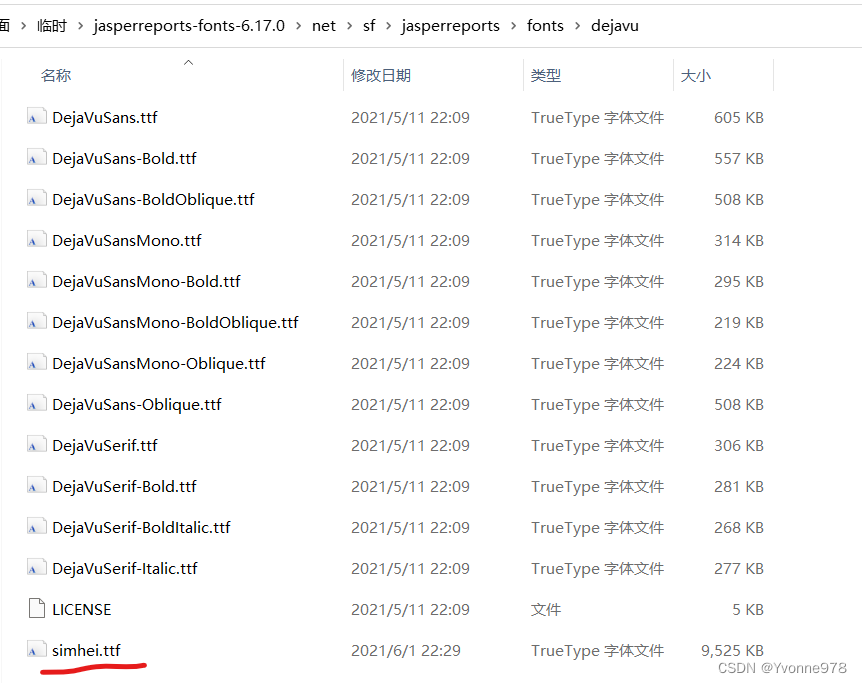Click the DejaVuSerif.ttf TrueType icon
Image resolution: width=862 pixels, height=683 pixels.
coord(36,445)
